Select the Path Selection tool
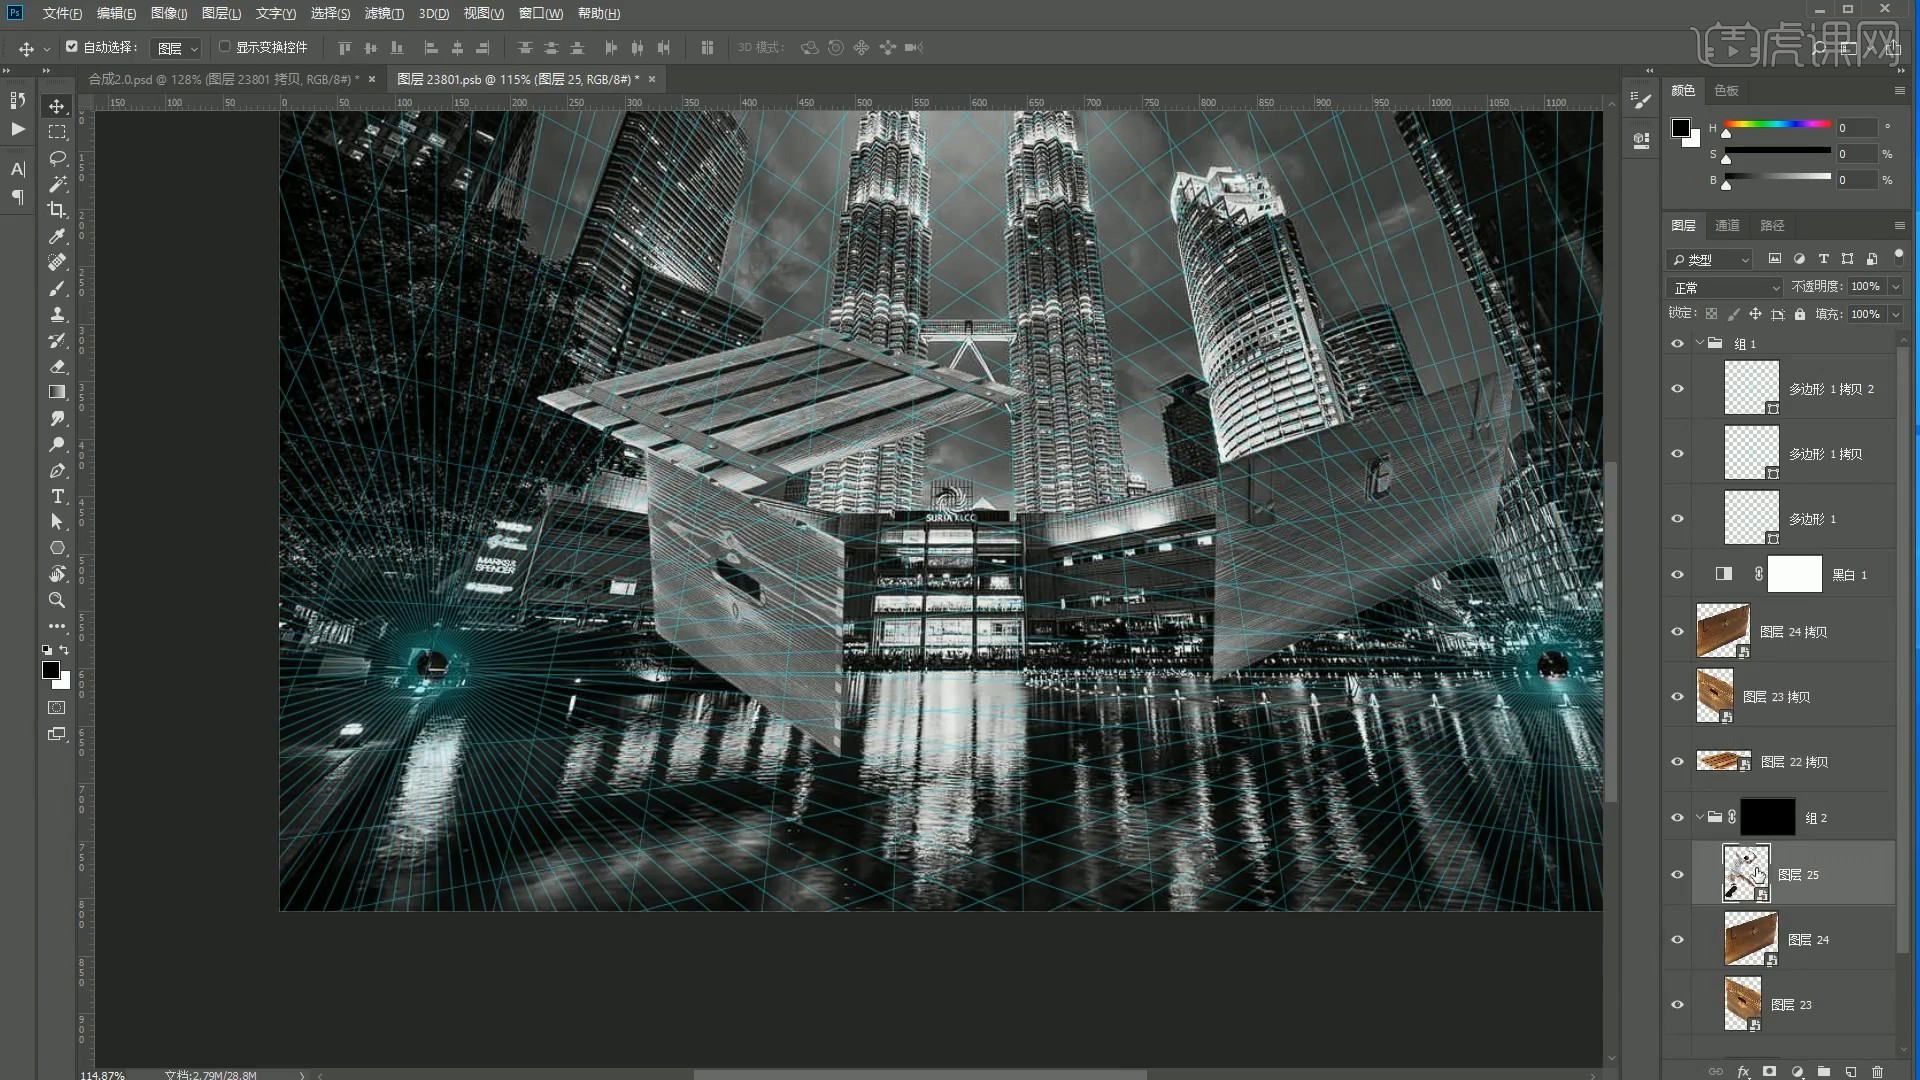Viewport: 1920px width, 1080px height. pyautogui.click(x=57, y=522)
